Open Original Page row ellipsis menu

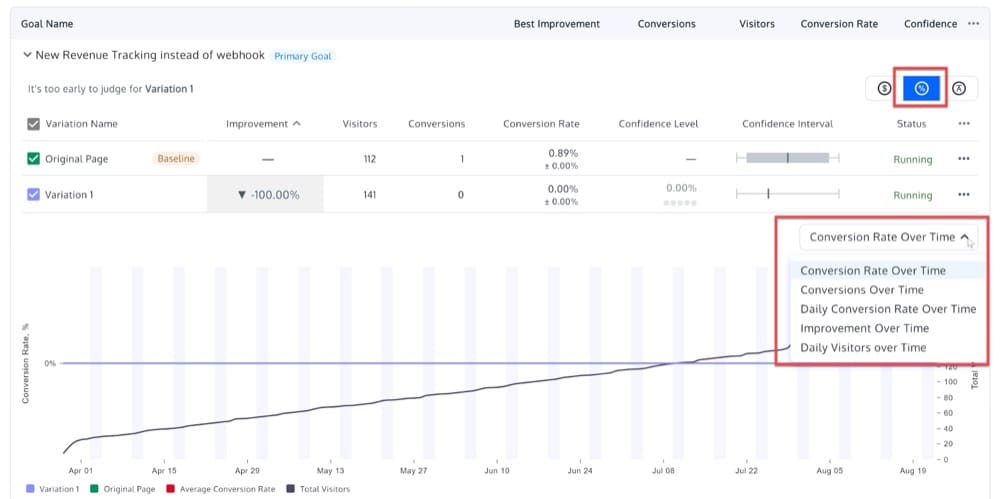click(x=964, y=159)
